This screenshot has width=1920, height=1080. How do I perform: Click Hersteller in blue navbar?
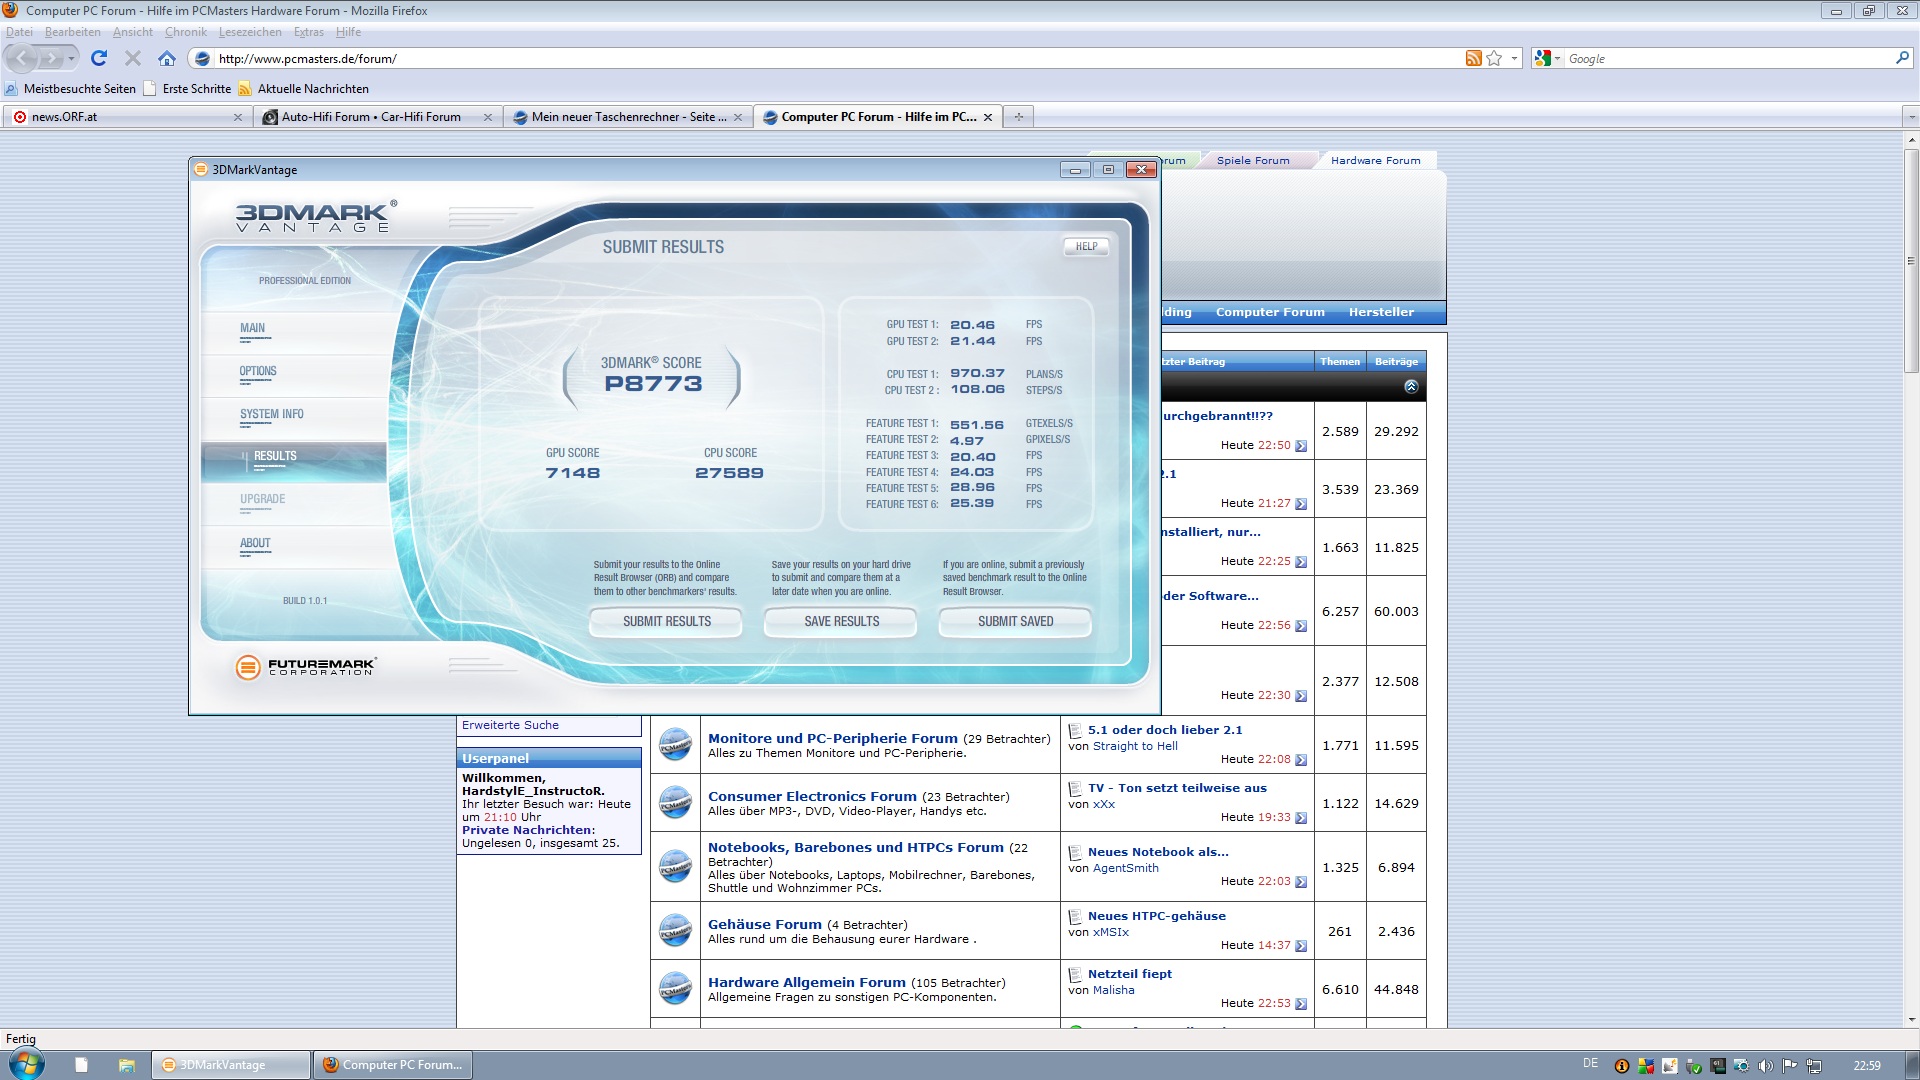(x=1381, y=312)
